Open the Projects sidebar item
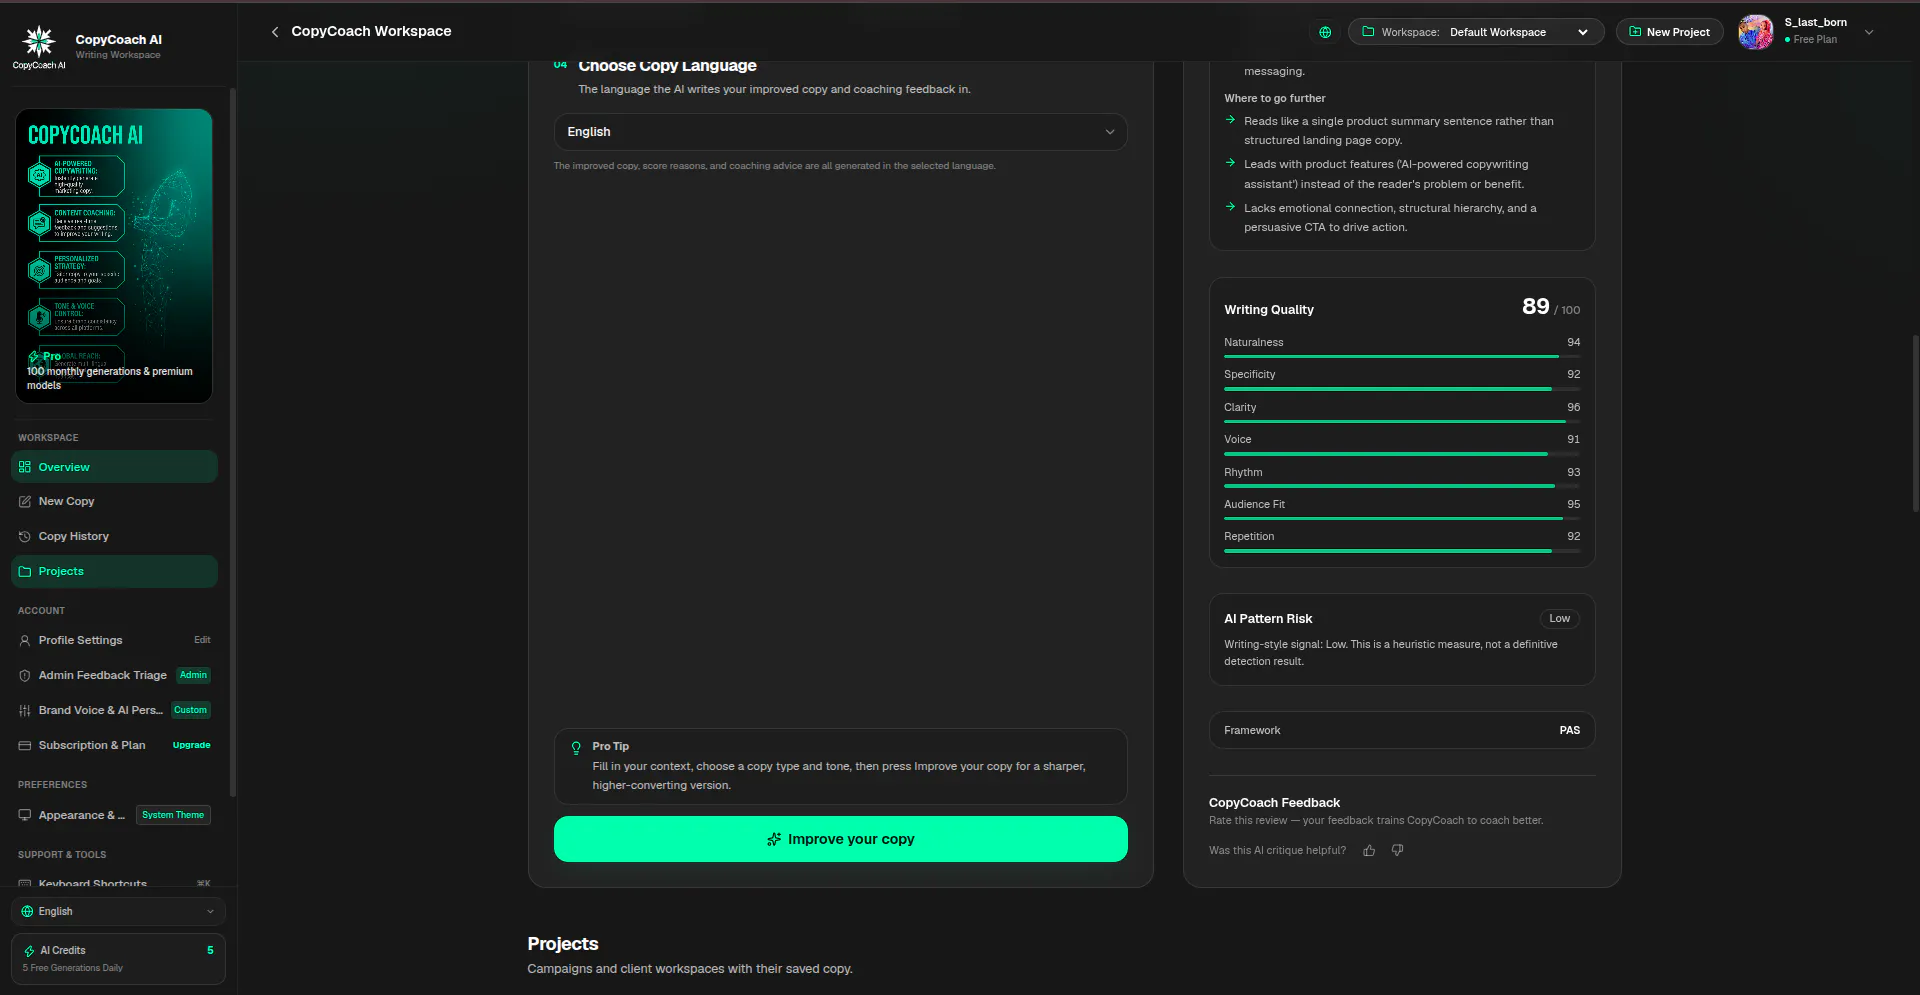The image size is (1920, 995). click(114, 572)
